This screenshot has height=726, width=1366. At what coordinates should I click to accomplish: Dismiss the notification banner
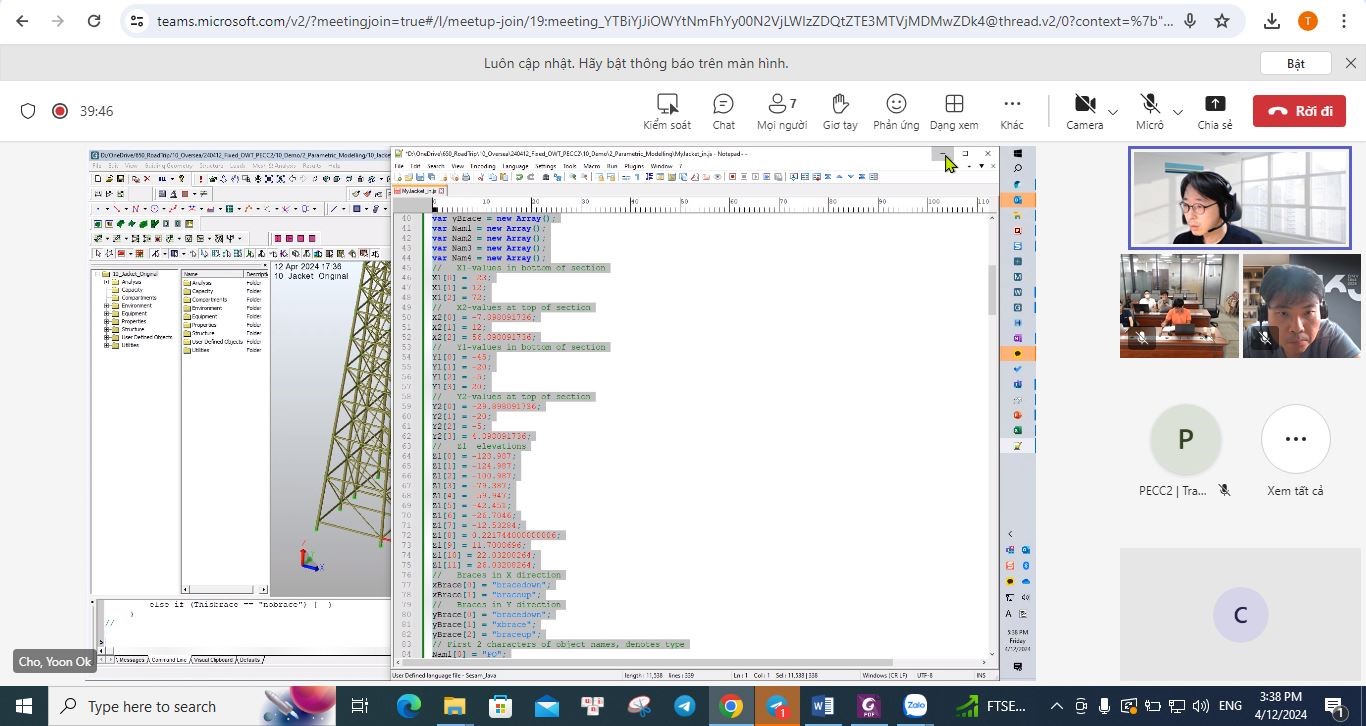(1350, 63)
